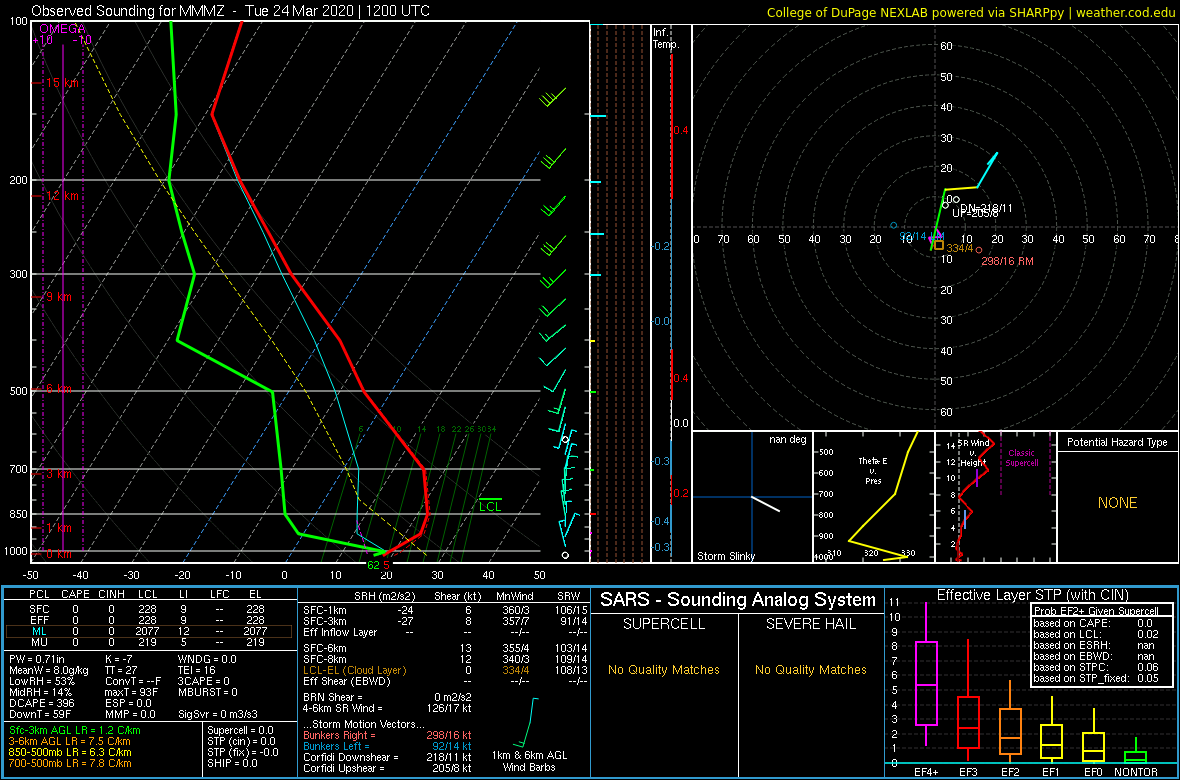Click the red 'Bunkers Right = 298/16 kt' line
Image resolution: width=1180 pixels, height=780 pixels.
pos(387,734)
